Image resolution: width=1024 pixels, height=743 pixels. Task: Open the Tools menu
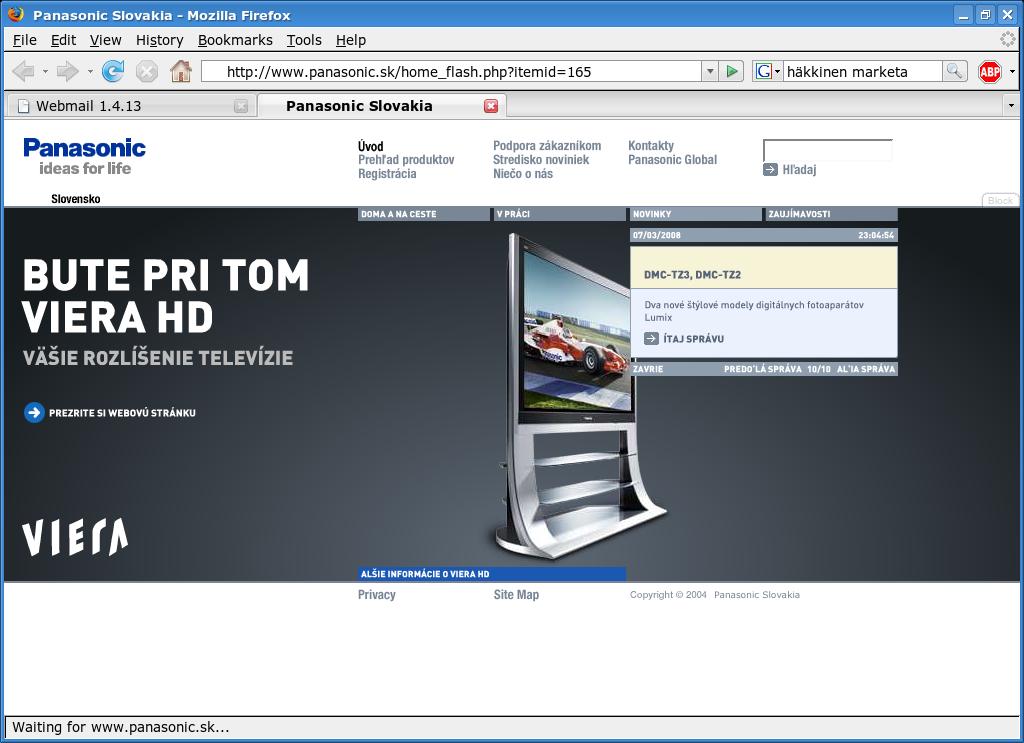click(x=304, y=40)
